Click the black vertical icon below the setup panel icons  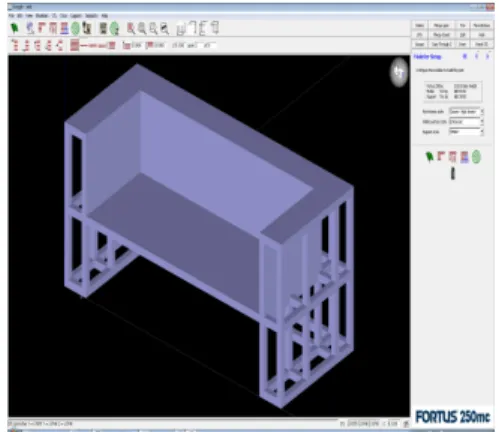453,173
